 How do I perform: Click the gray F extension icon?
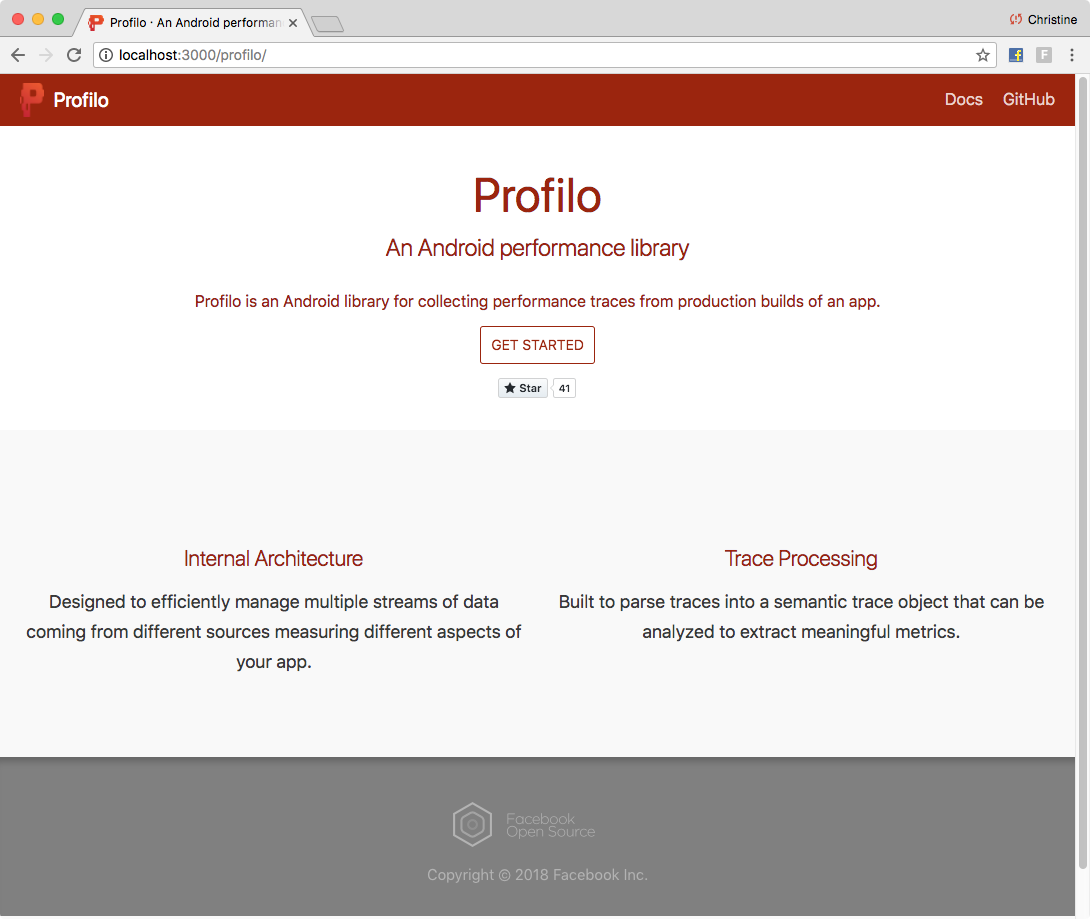point(1043,55)
